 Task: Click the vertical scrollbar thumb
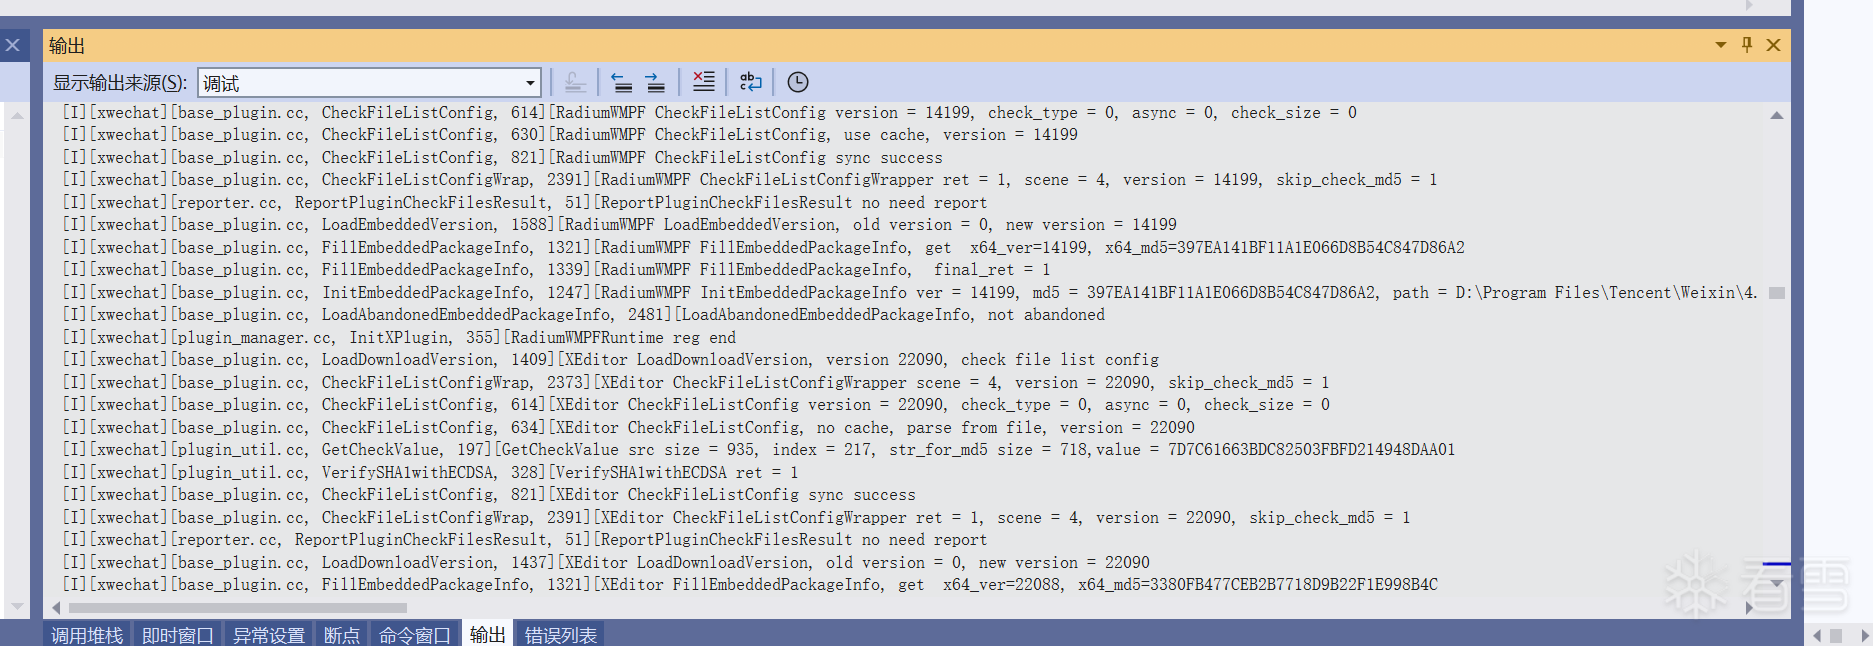click(1777, 293)
